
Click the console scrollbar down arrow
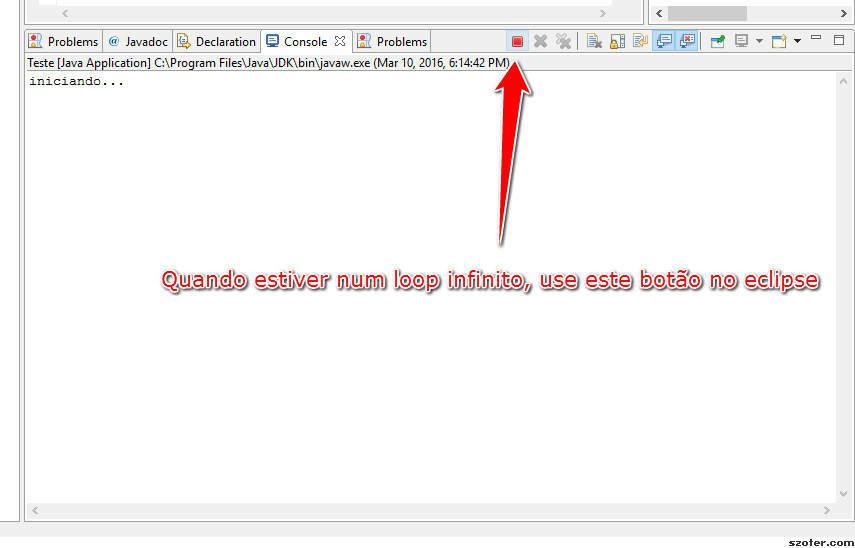point(844,493)
